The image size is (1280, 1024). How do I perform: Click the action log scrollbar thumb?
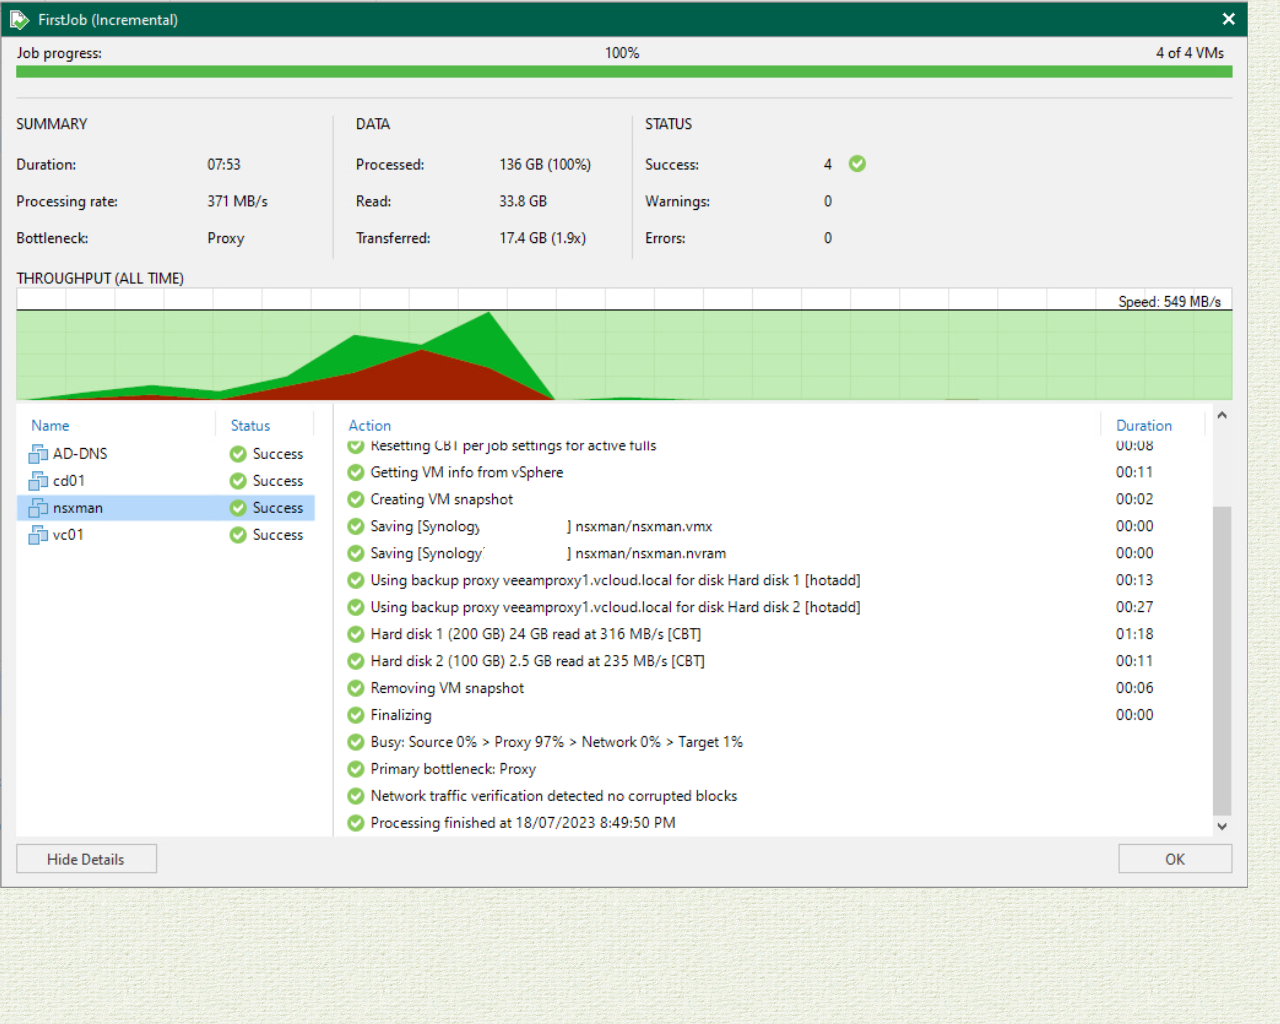point(1222,661)
